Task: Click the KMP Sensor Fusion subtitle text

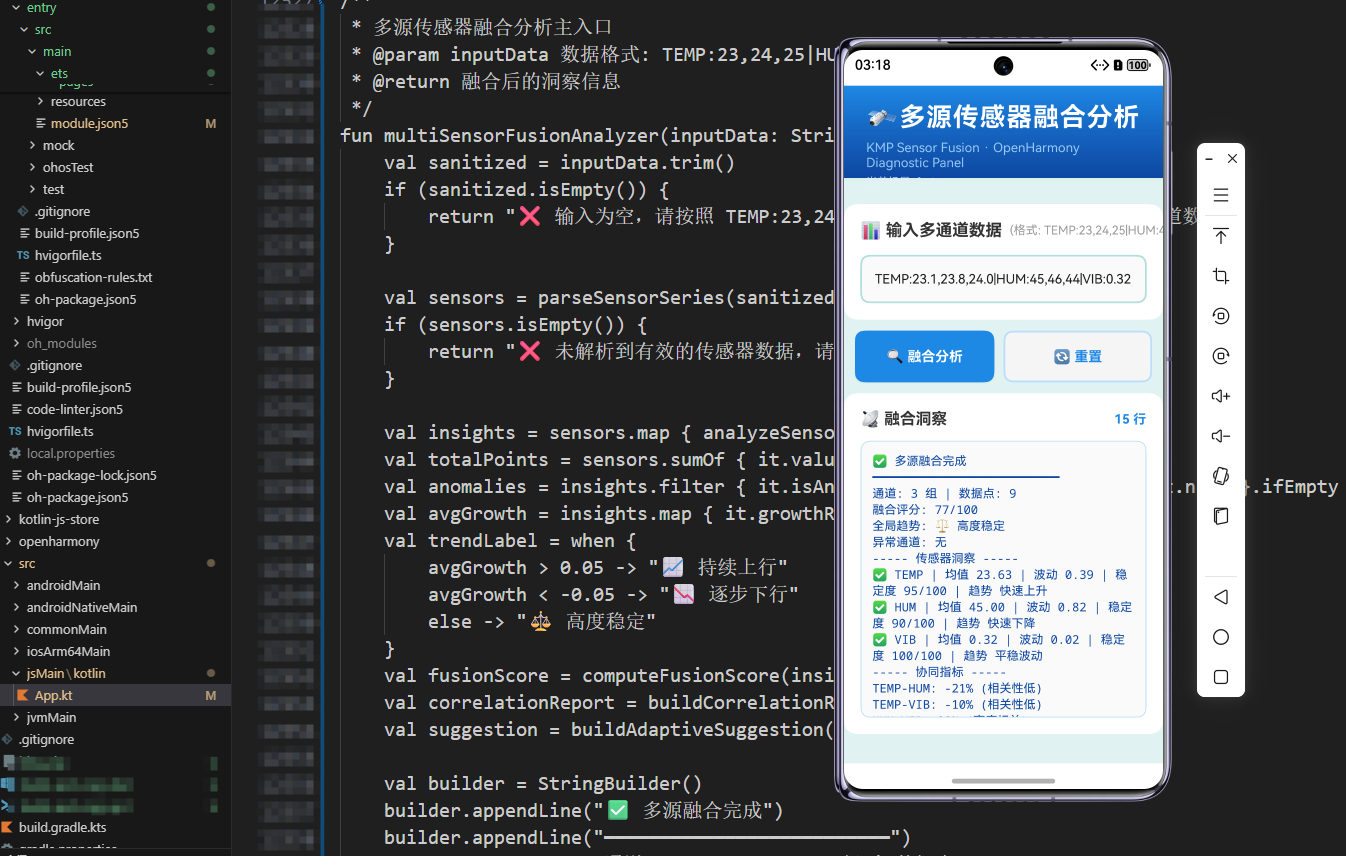Action: pyautogui.click(x=973, y=155)
